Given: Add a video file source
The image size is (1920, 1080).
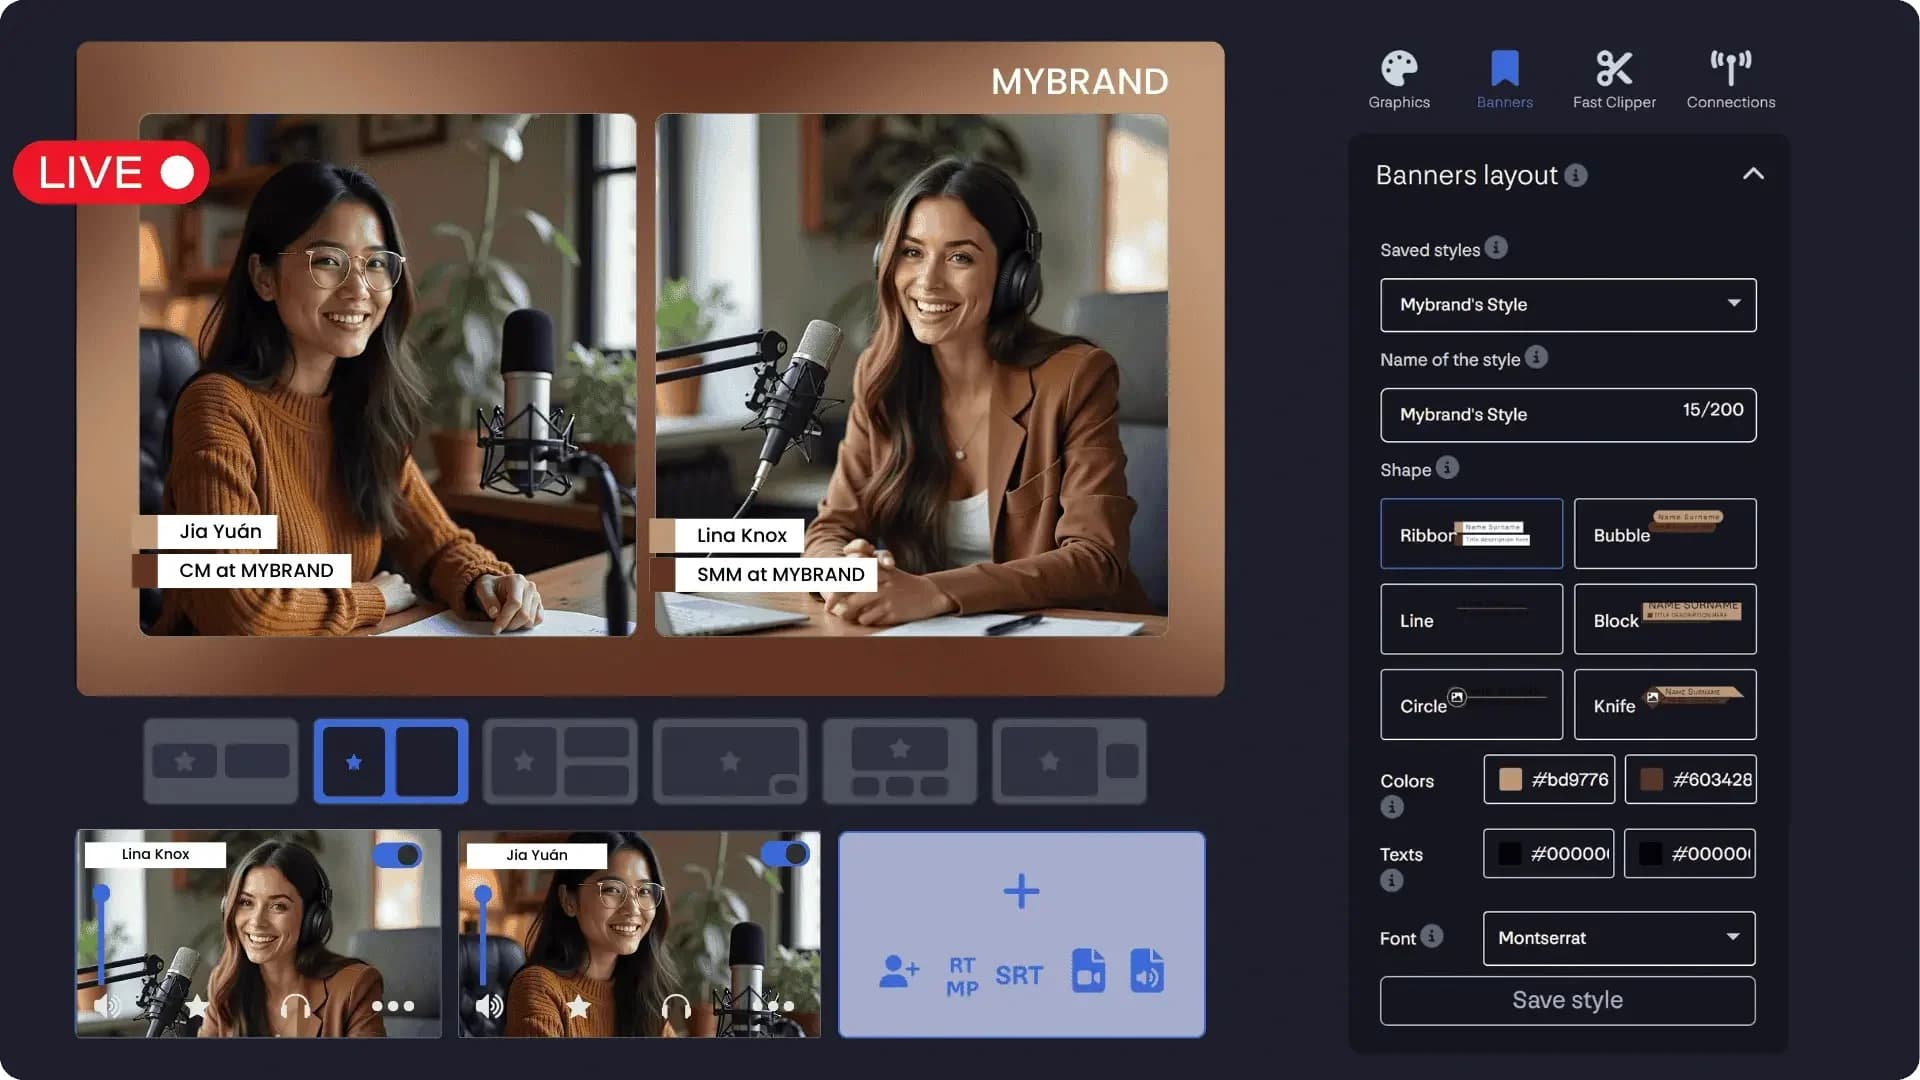Looking at the screenshot, I should click(1088, 971).
